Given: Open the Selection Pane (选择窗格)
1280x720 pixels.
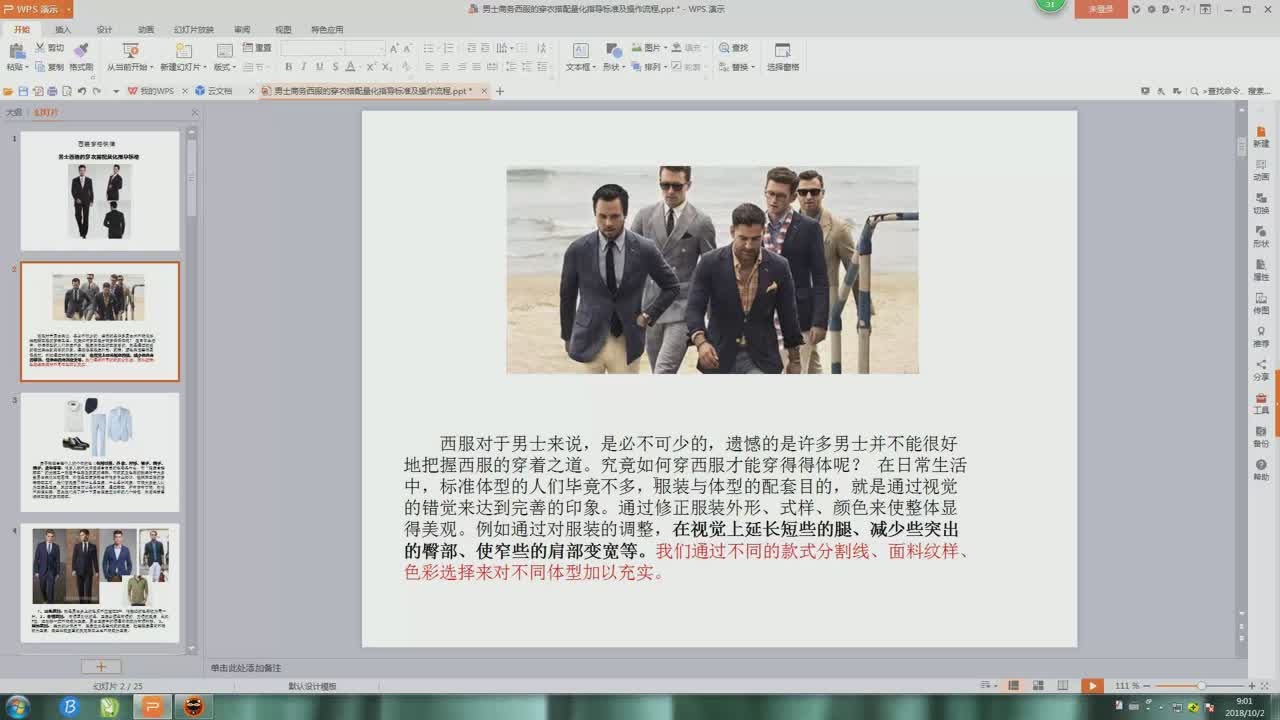Looking at the screenshot, I should (783, 56).
